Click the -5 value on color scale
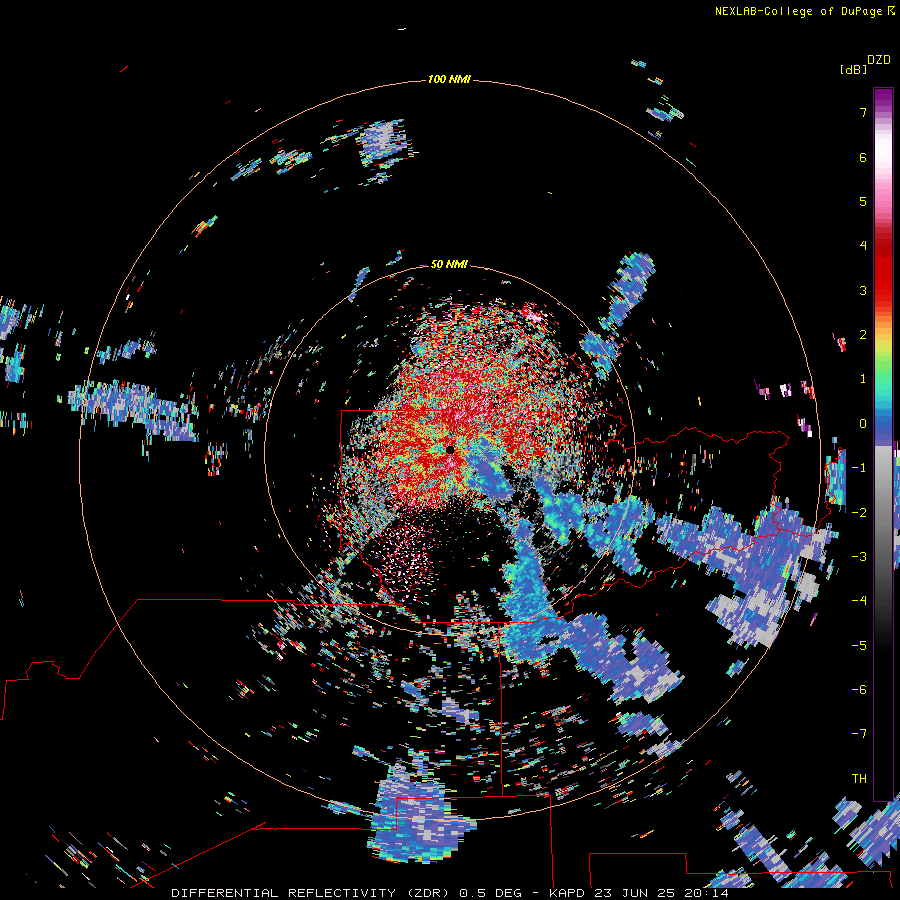The image size is (900, 900). pos(859,645)
